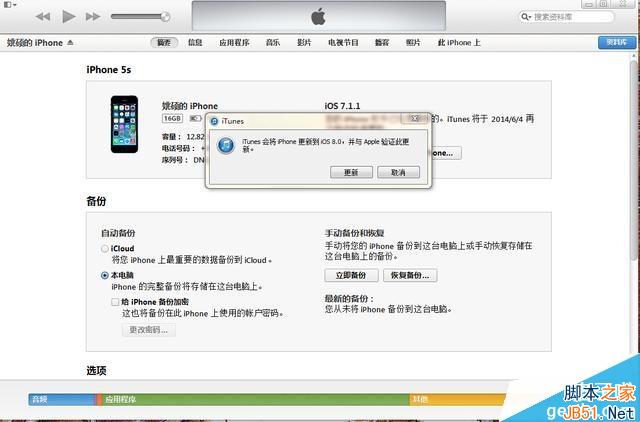Adjust the volume slider knob

[x=165, y=17]
